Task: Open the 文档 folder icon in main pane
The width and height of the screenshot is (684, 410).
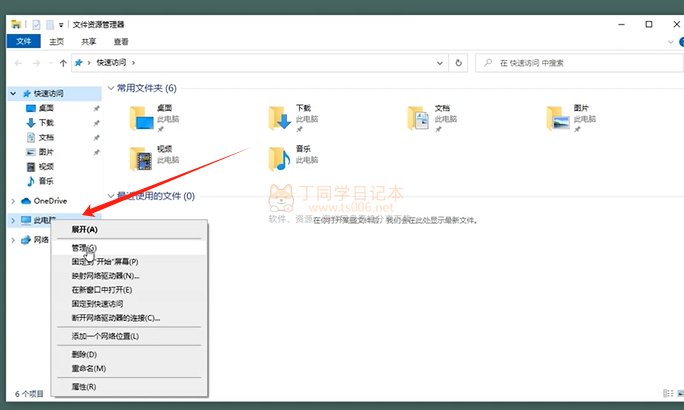Action: [x=418, y=118]
